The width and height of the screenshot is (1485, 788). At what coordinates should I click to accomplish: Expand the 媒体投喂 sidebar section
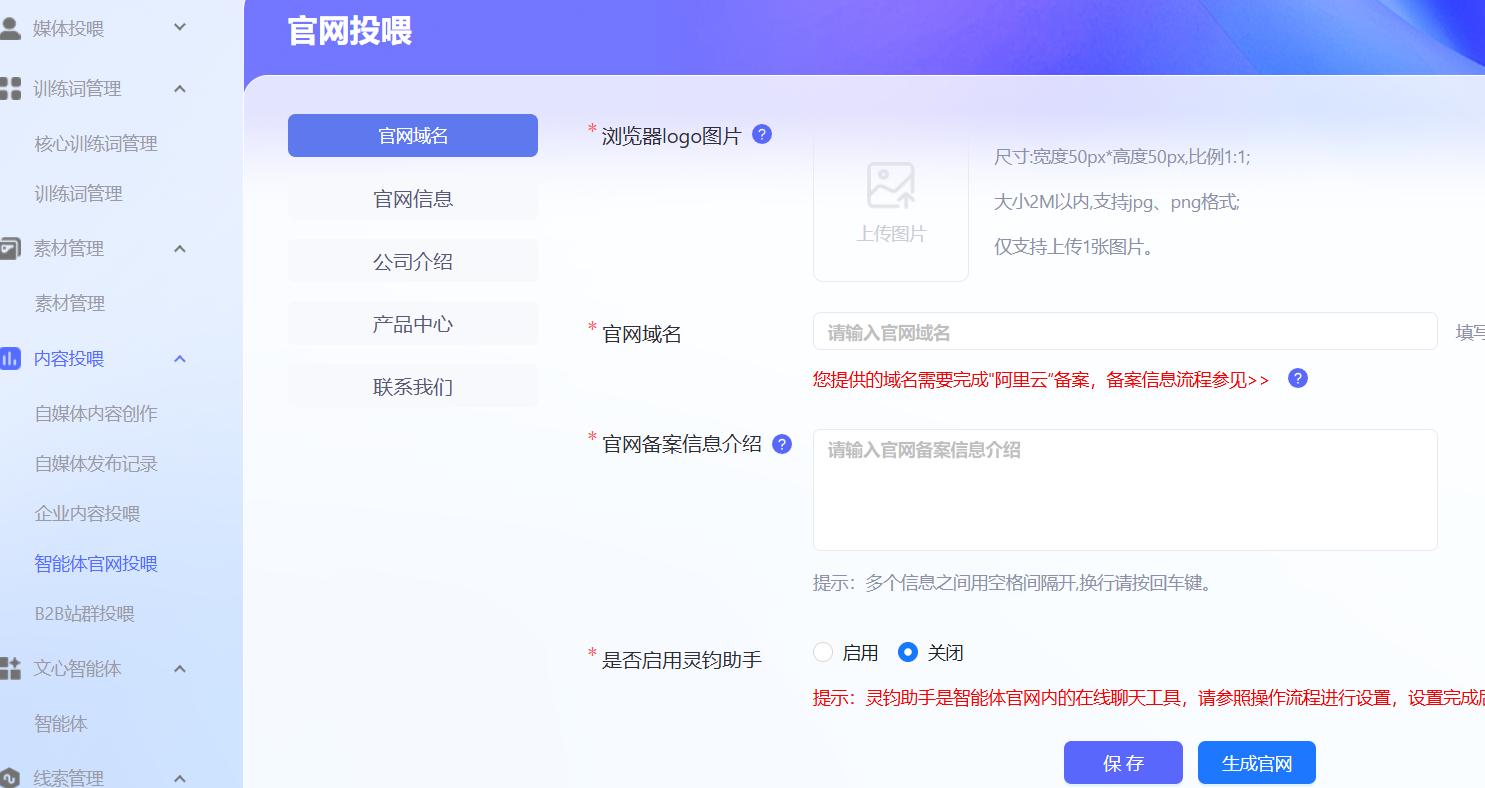coord(180,28)
